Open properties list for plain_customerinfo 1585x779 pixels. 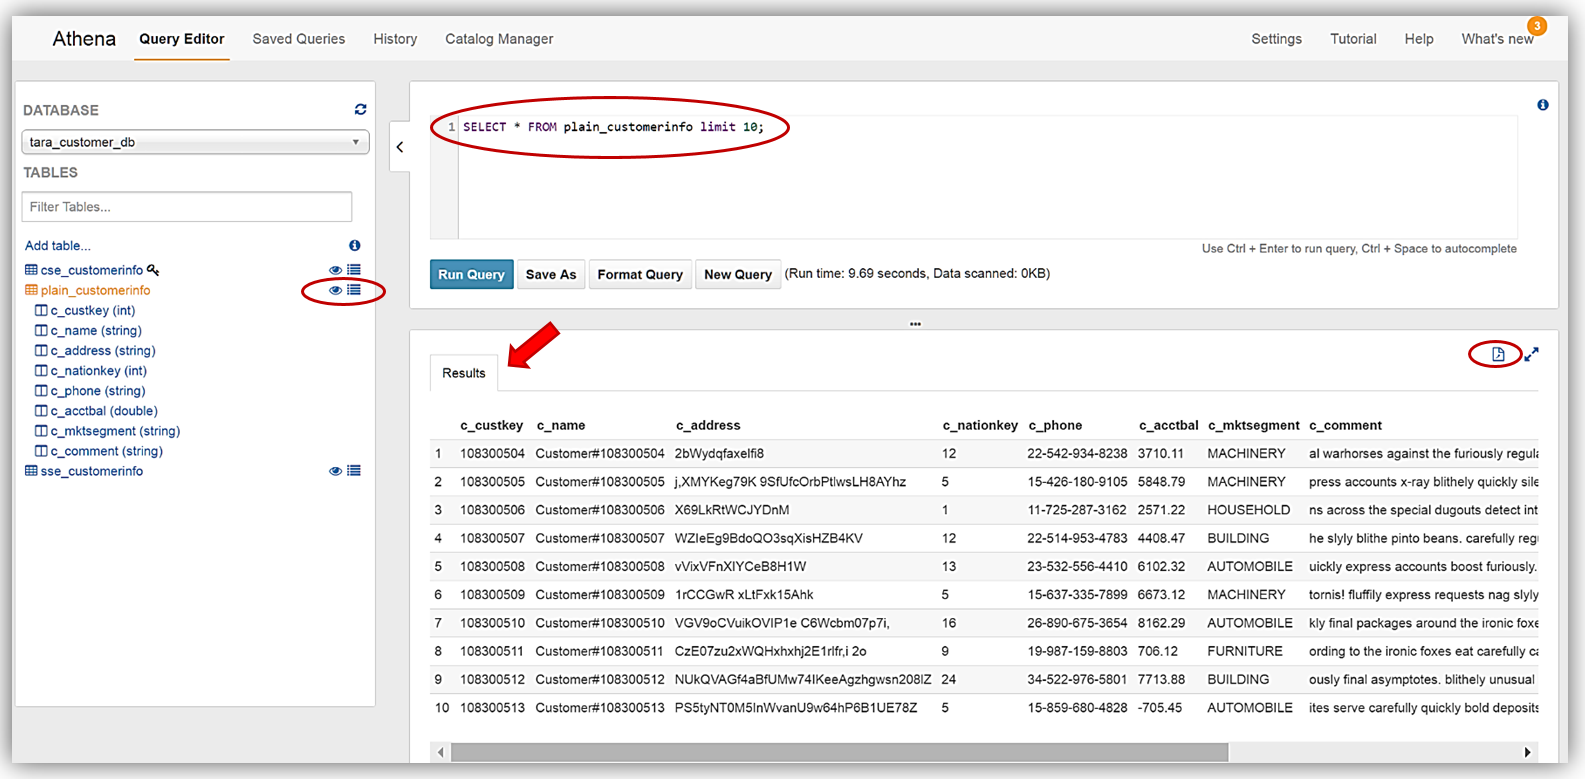pos(354,290)
